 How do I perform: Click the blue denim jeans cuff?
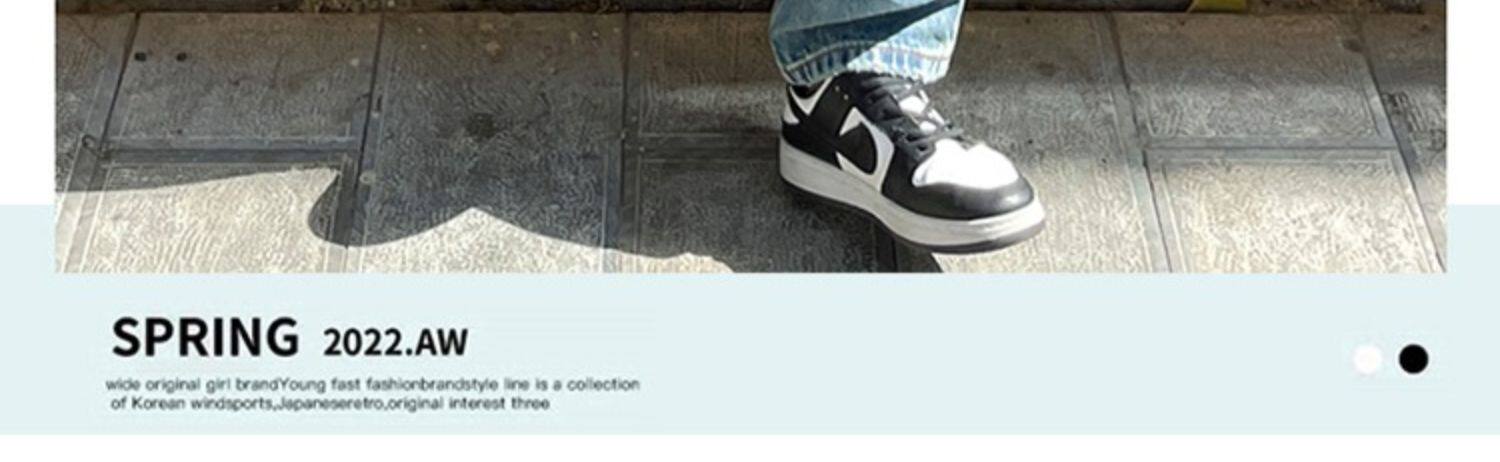(x=865, y=40)
